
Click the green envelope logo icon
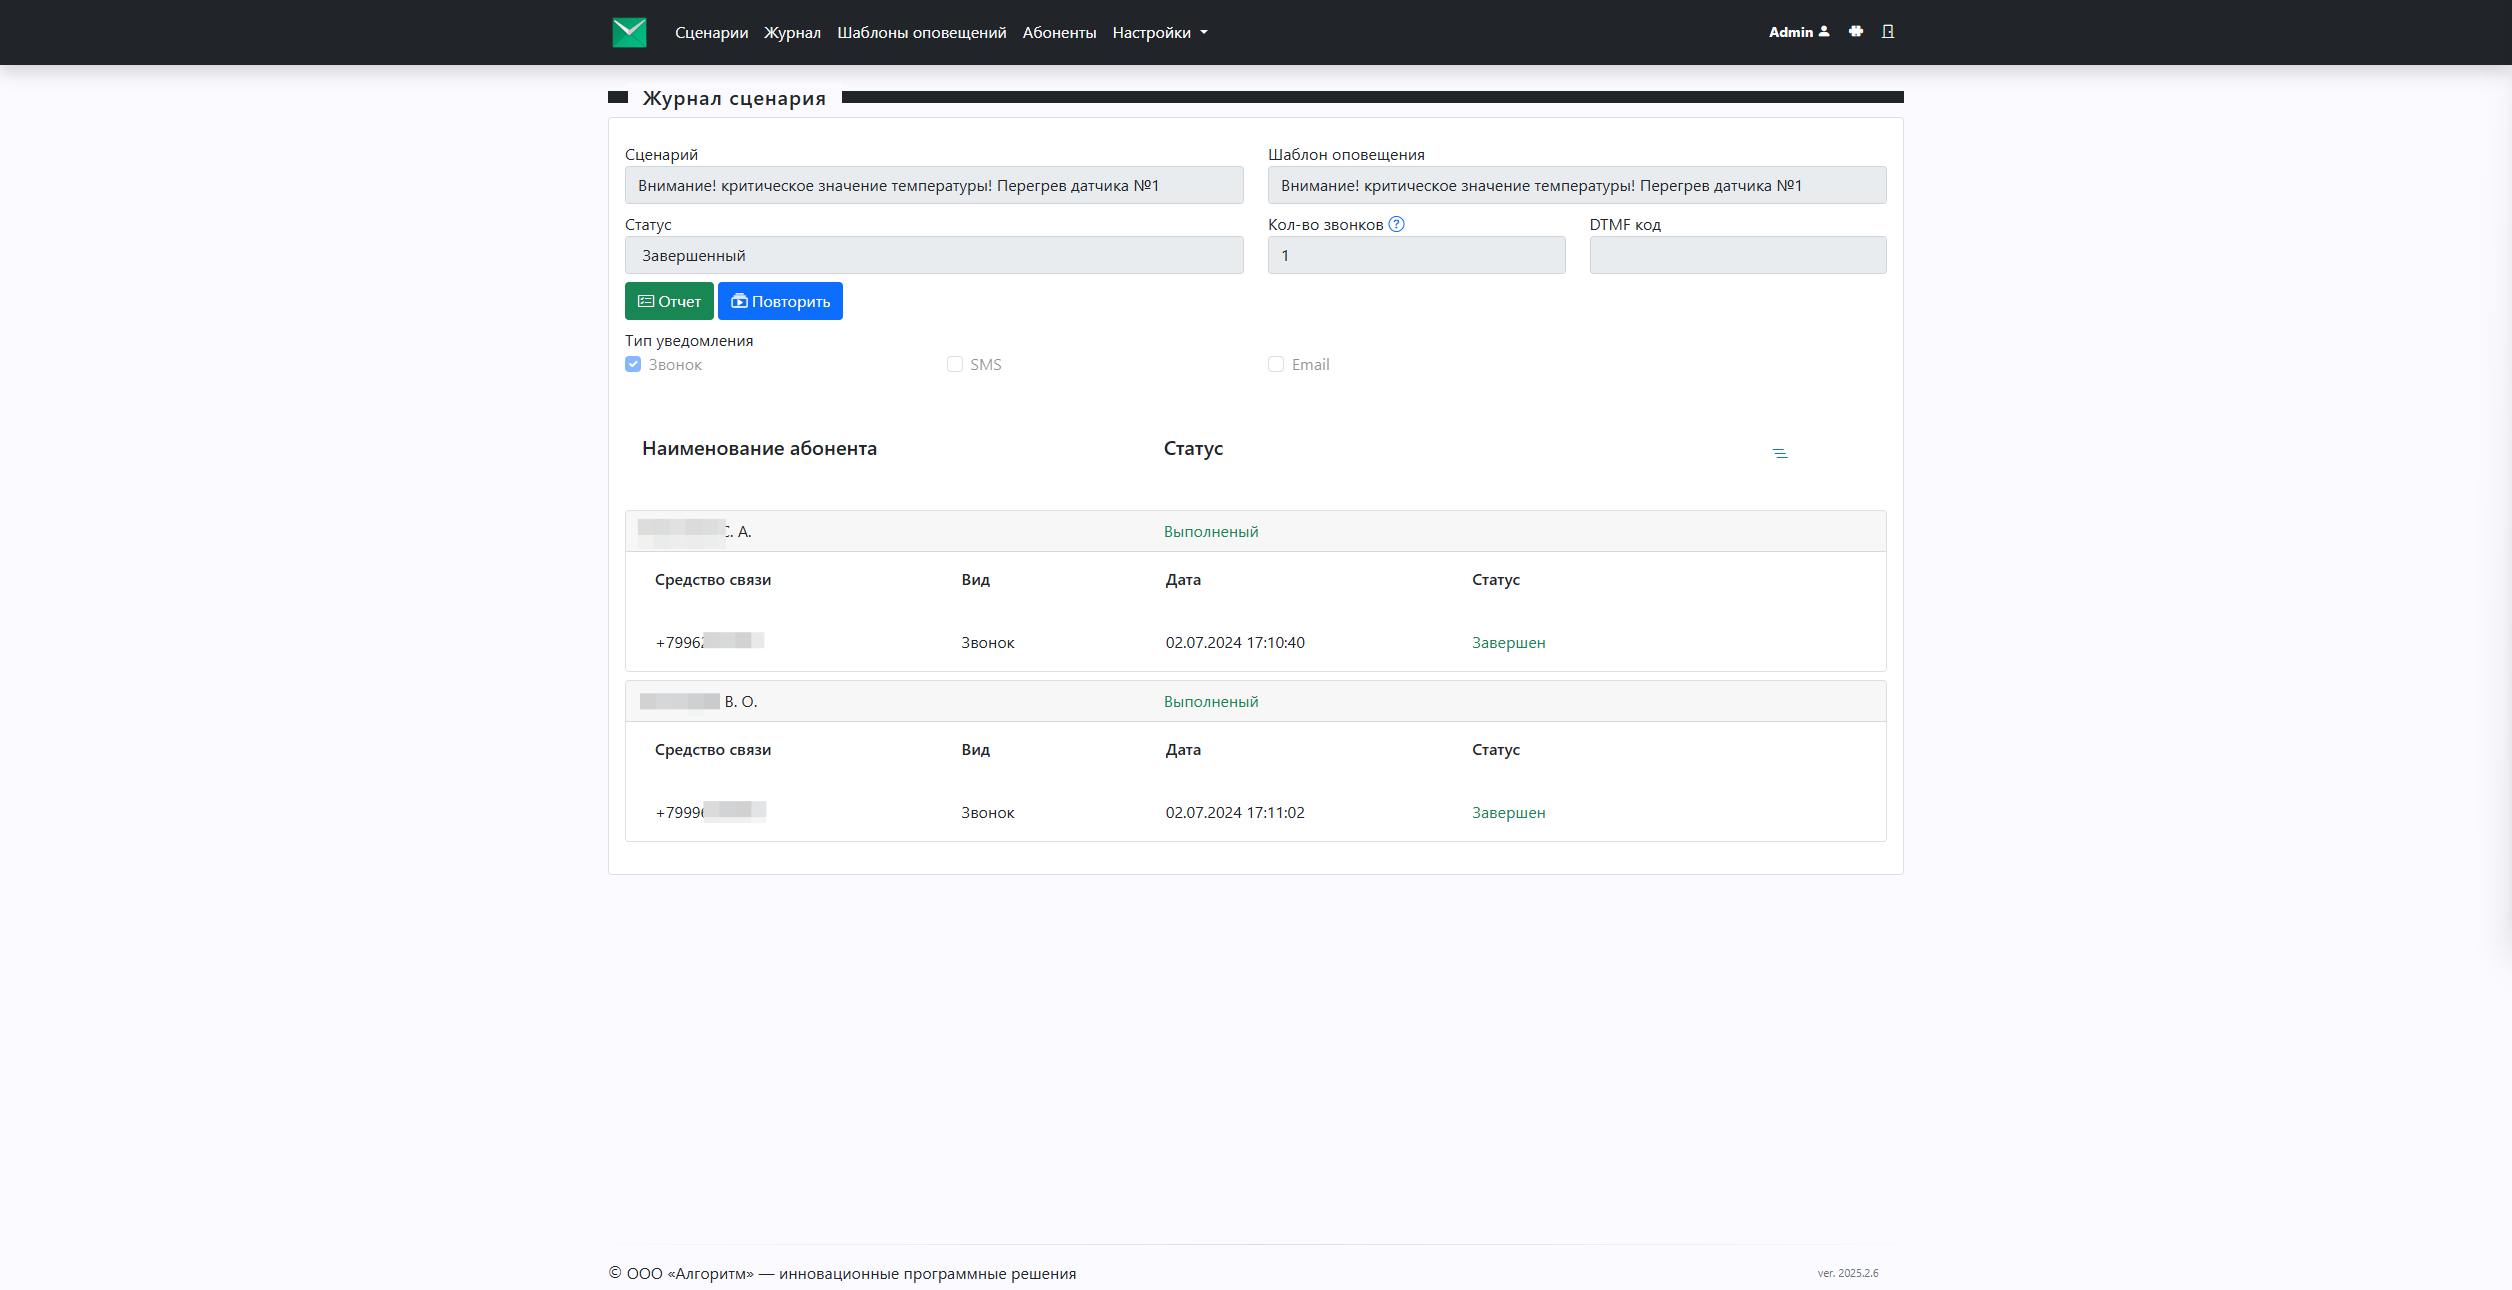[x=629, y=32]
